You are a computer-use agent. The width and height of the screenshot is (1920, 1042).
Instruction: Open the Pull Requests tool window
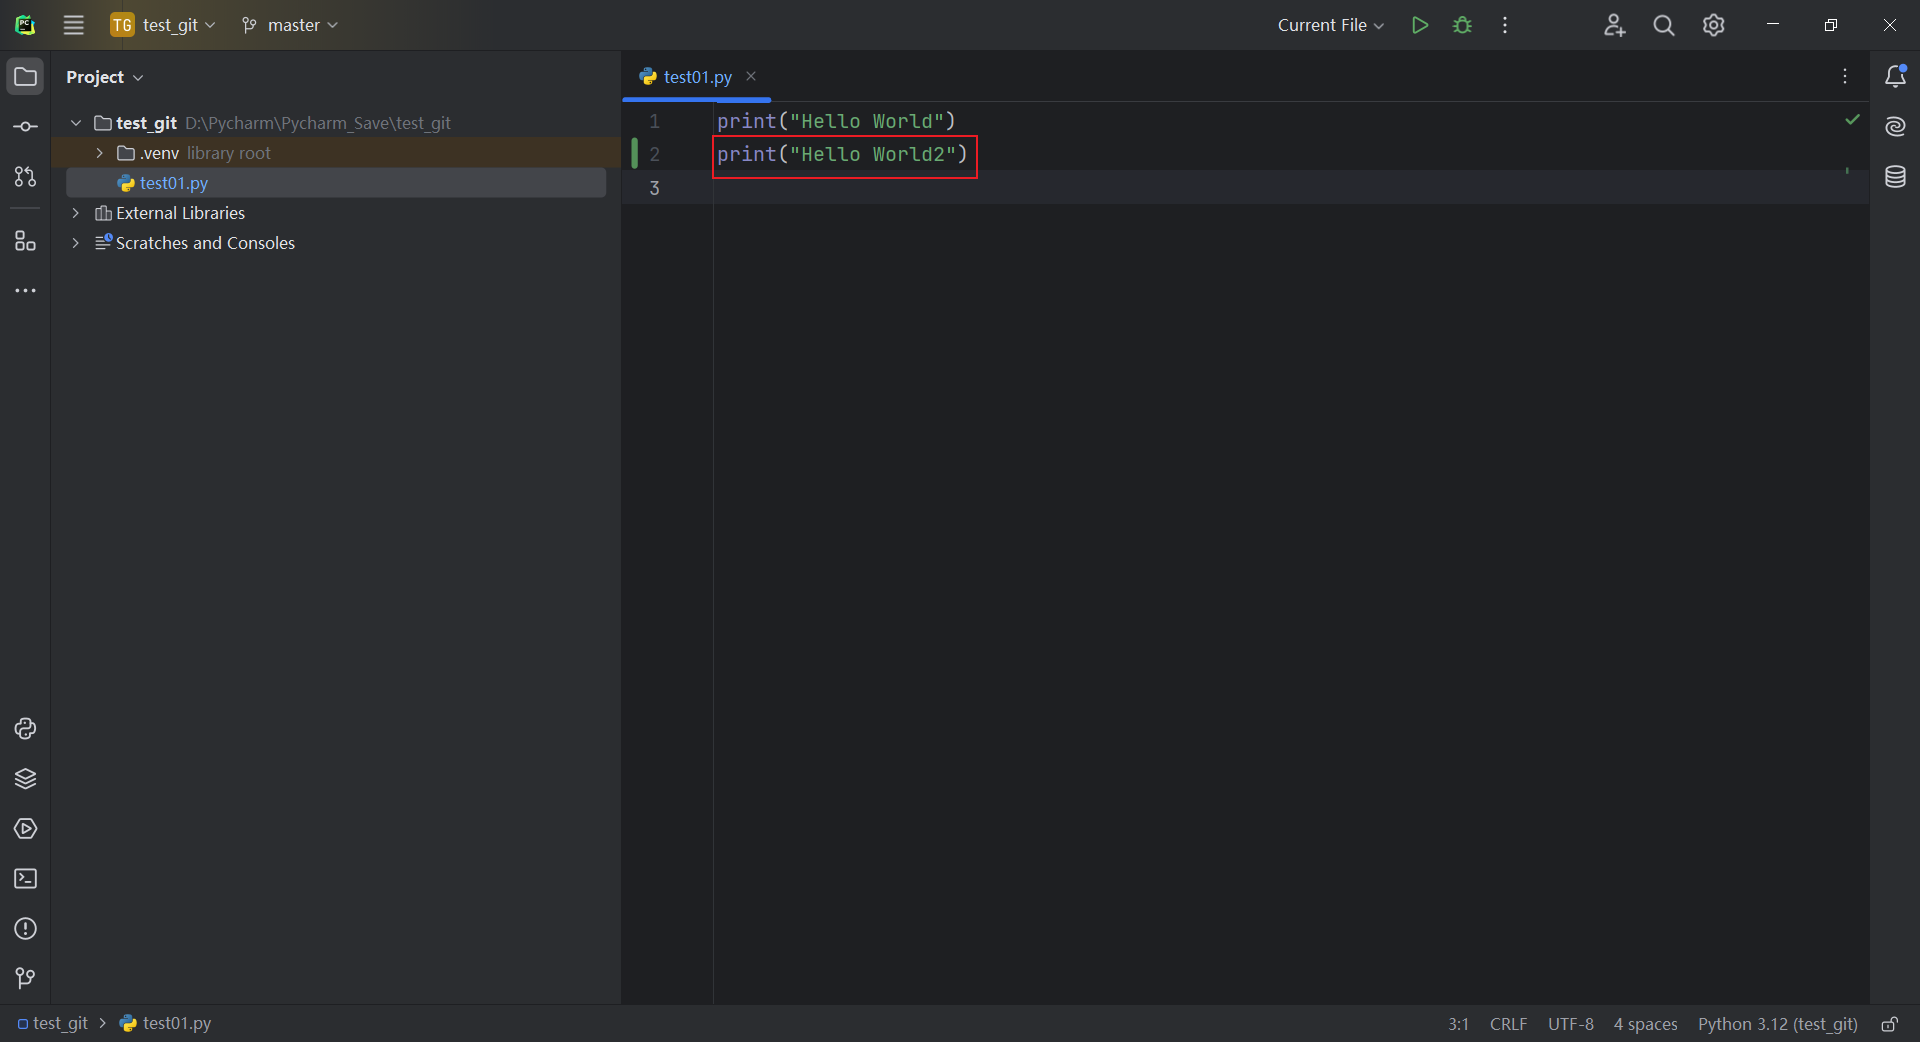[x=26, y=177]
